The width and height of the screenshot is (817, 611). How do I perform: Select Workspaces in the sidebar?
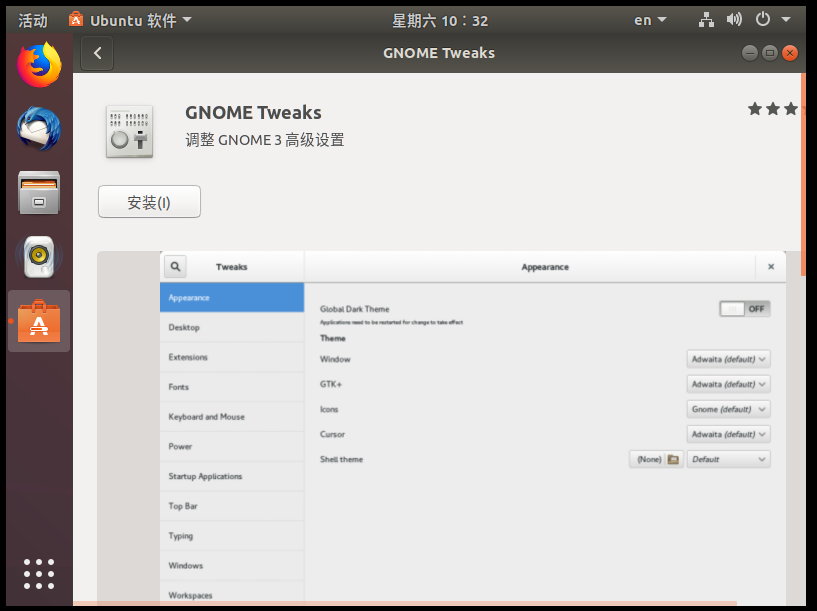(x=232, y=594)
